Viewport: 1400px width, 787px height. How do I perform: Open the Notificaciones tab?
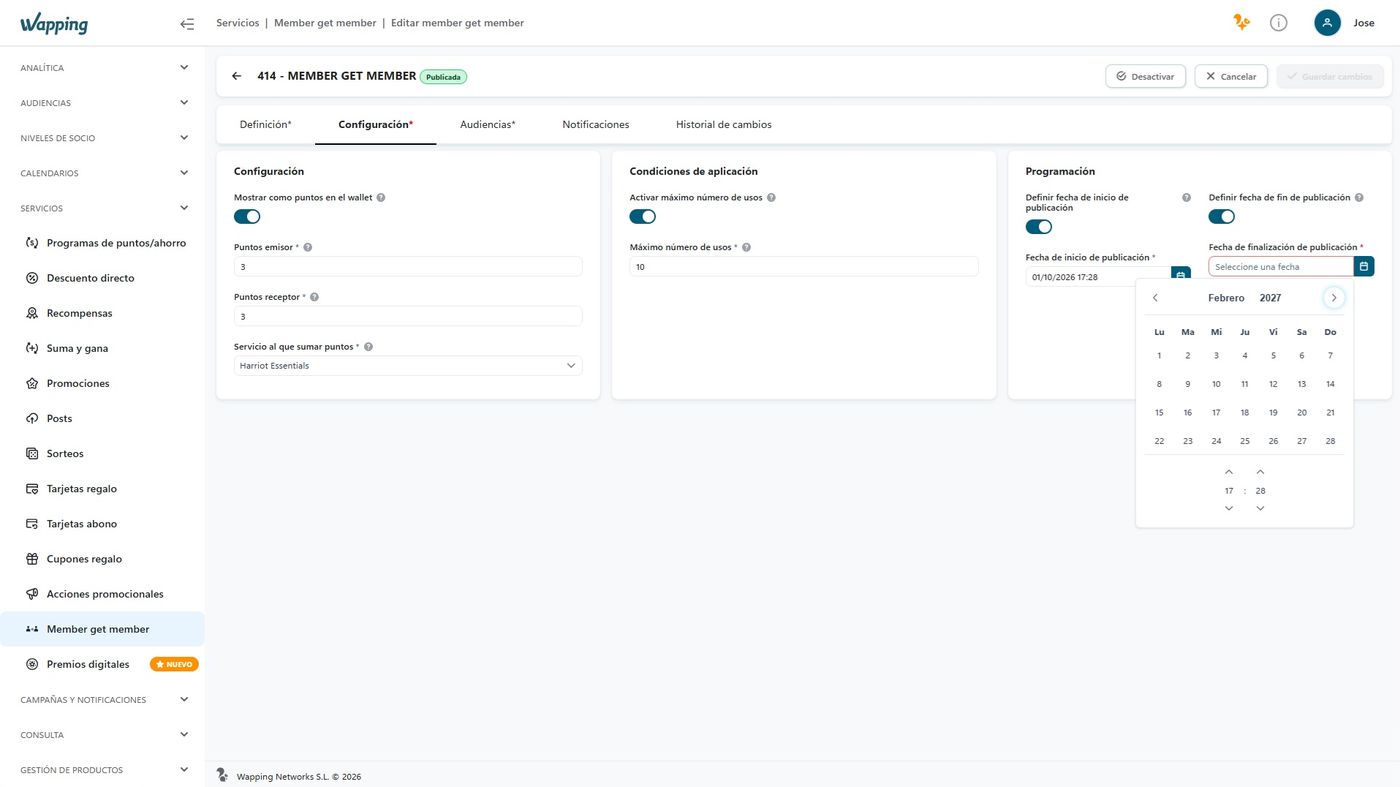596,125
